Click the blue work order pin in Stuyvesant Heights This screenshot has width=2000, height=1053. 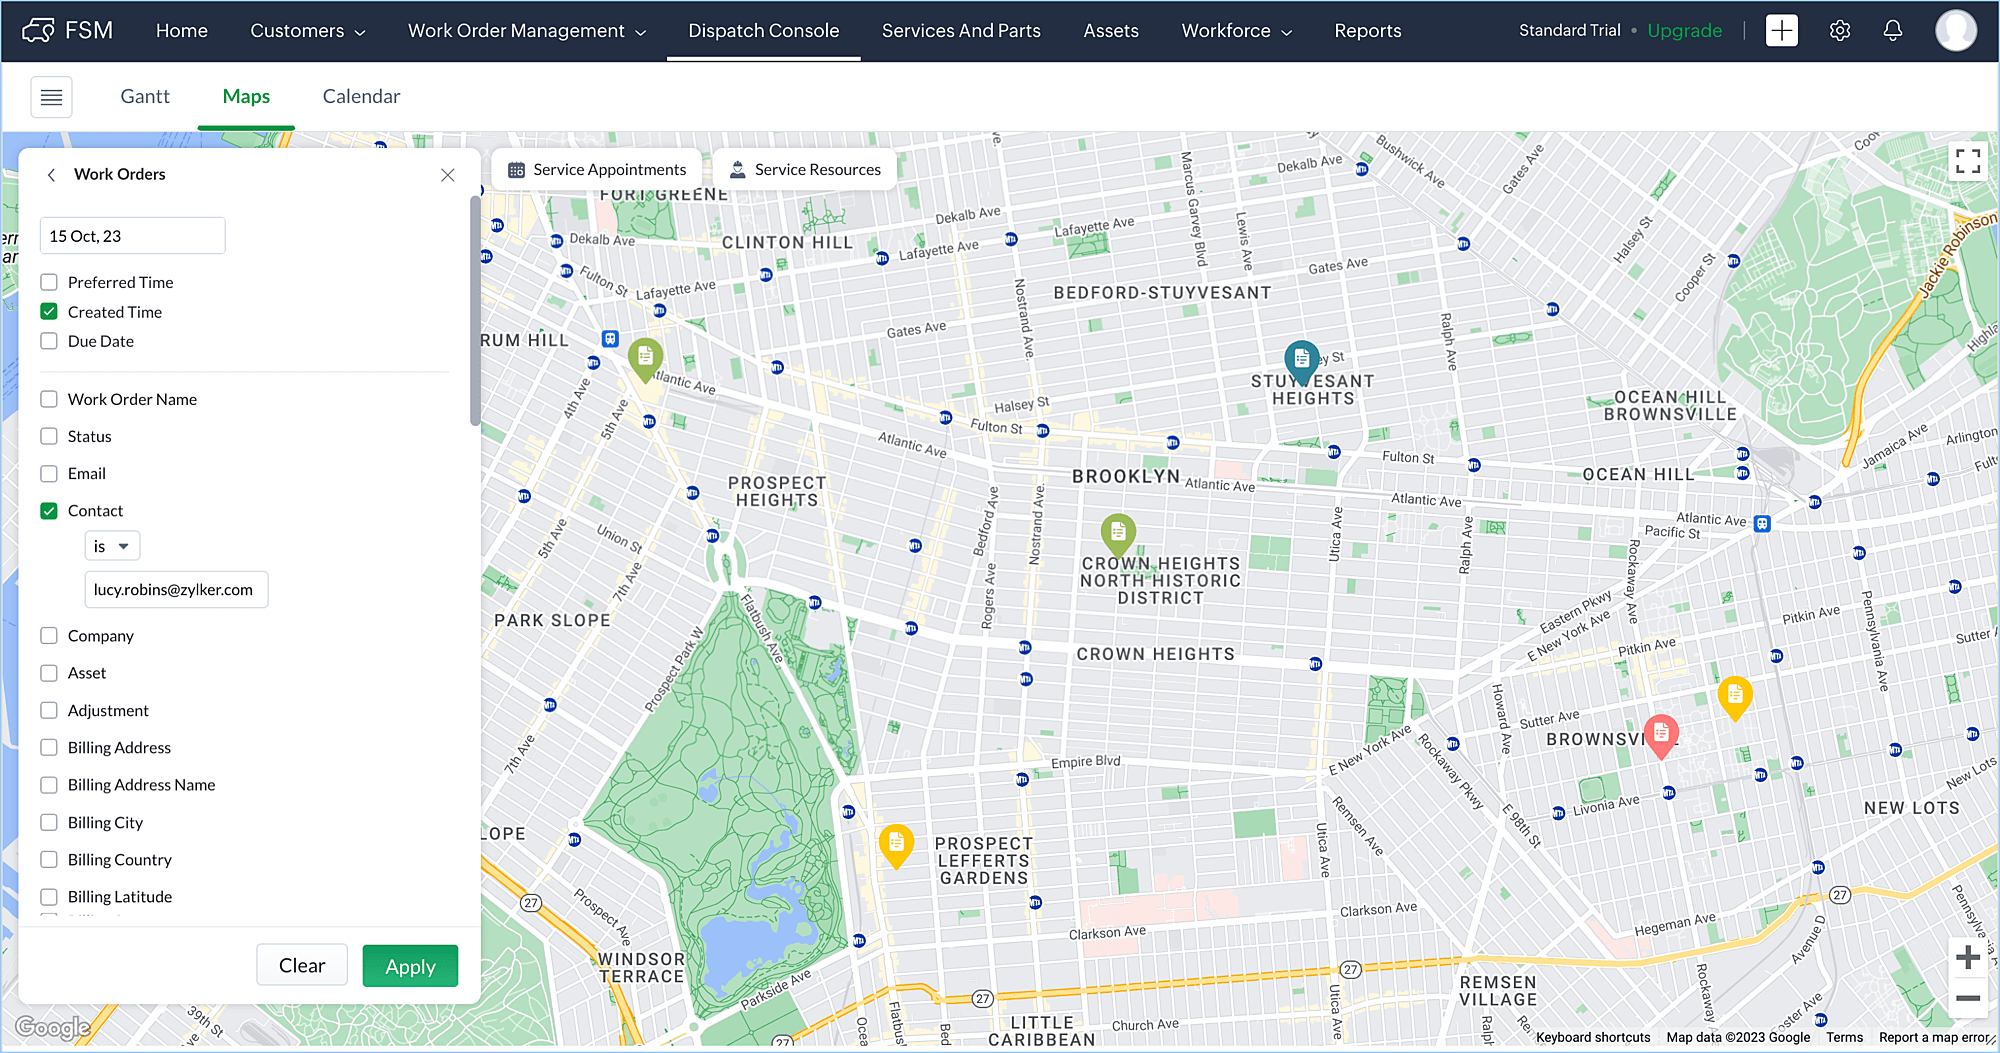[x=1302, y=361]
